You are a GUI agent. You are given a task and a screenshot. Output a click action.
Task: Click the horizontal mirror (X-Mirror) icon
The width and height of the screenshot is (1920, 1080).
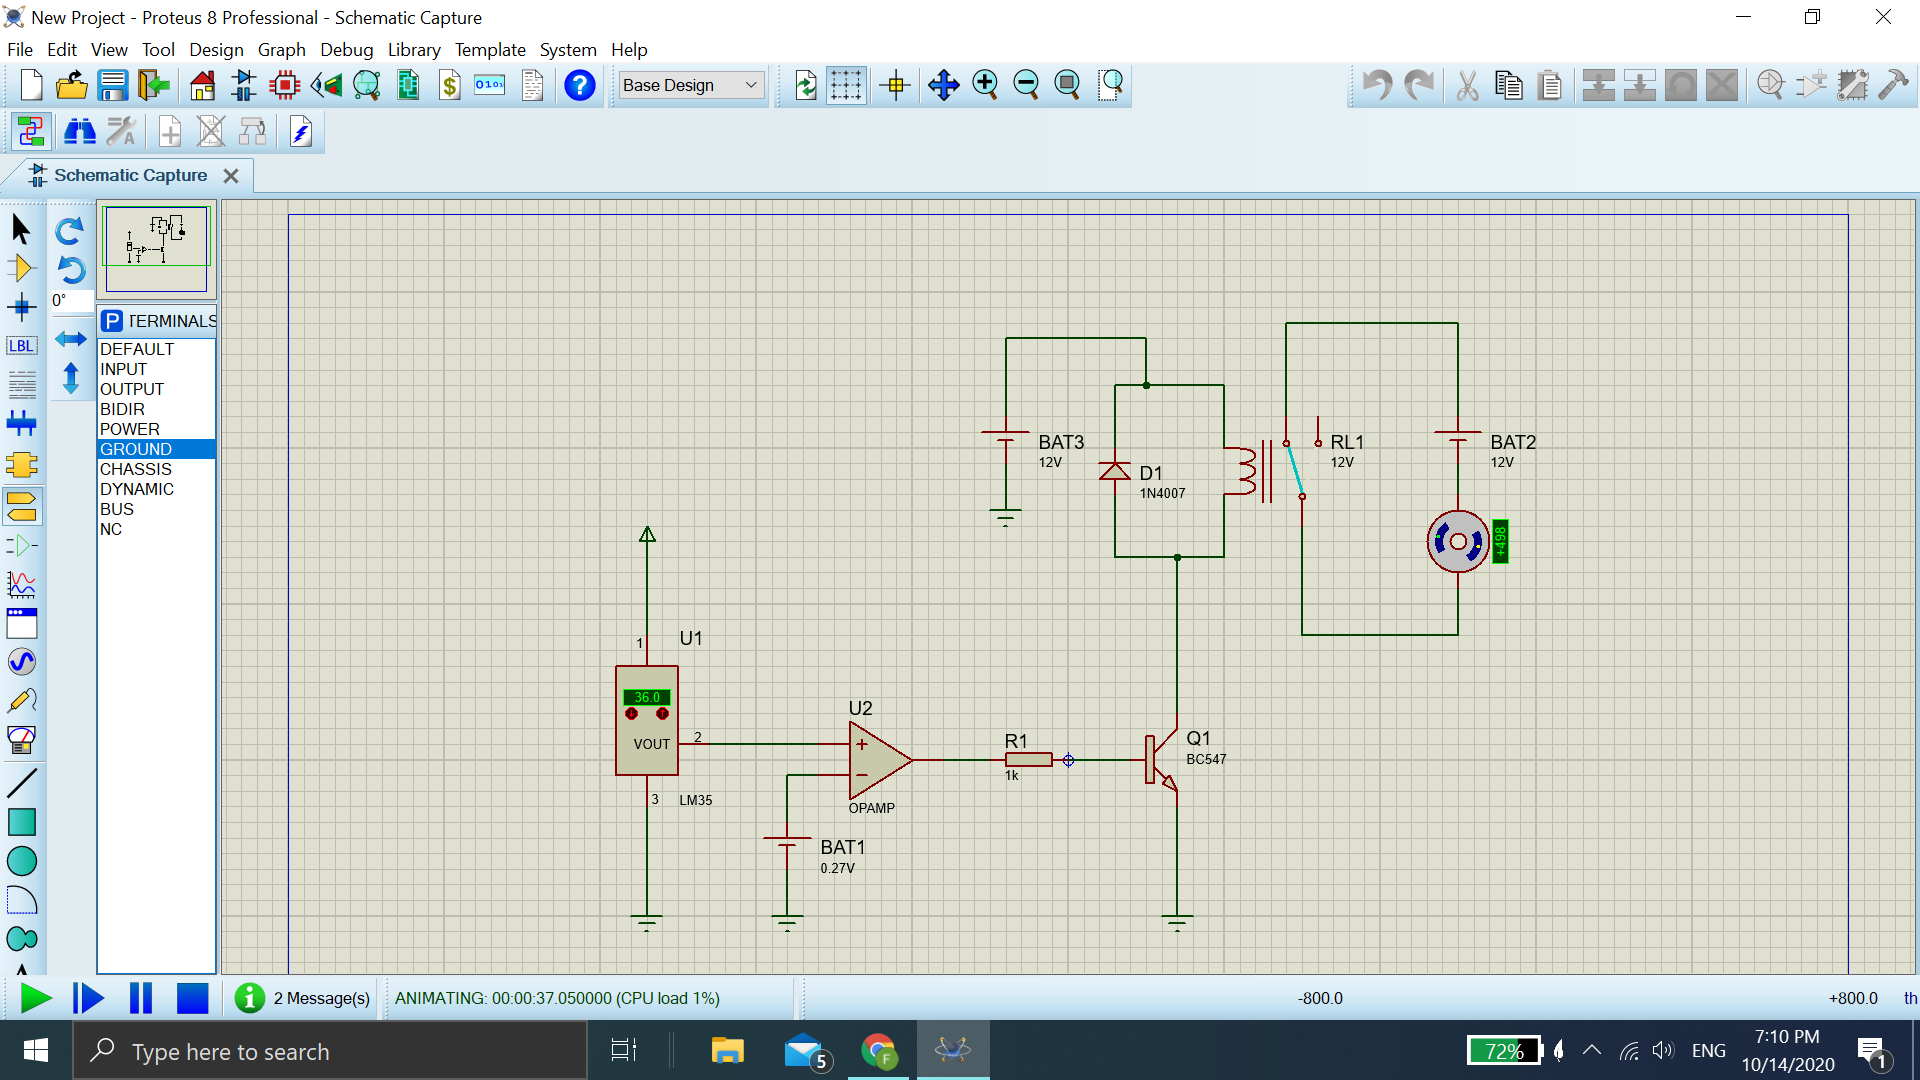70,339
